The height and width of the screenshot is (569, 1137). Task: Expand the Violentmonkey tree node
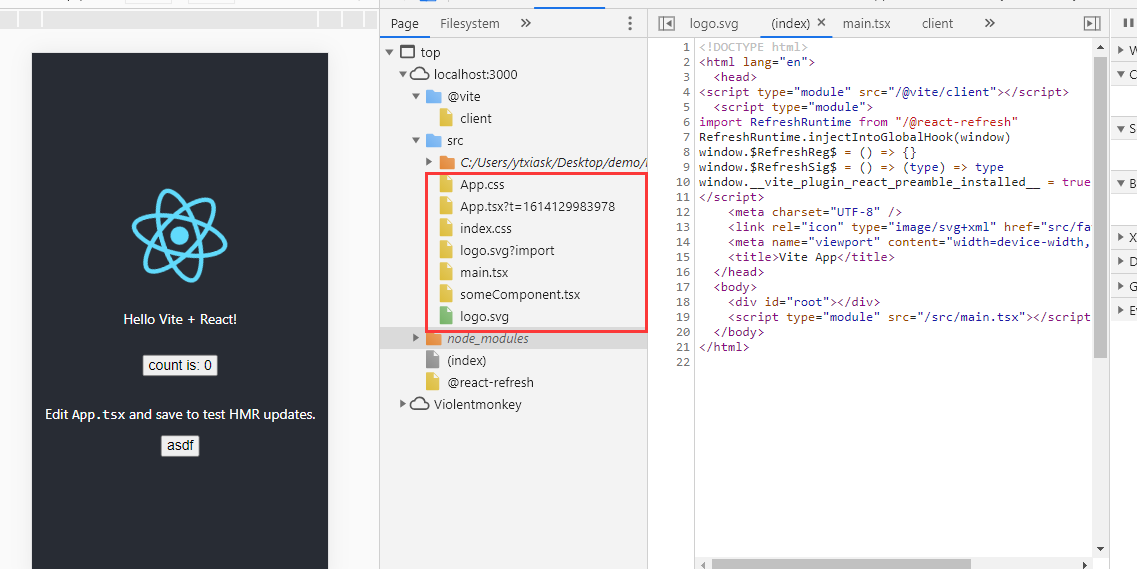[402, 404]
